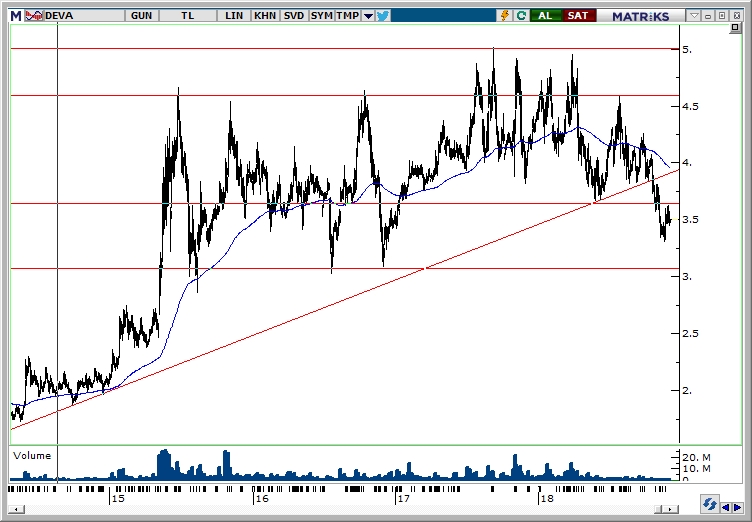Click the 18 year marker on time axis
The image size is (752, 522).
point(546,498)
